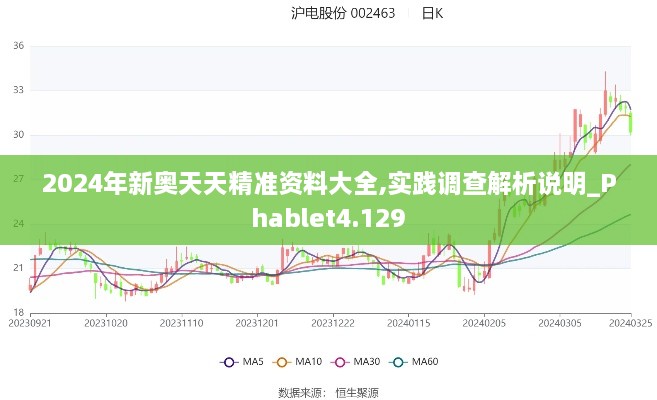Viewport: 657px width, 400px height.
Task: Click the 20231110 date axis label
Action: 181,323
